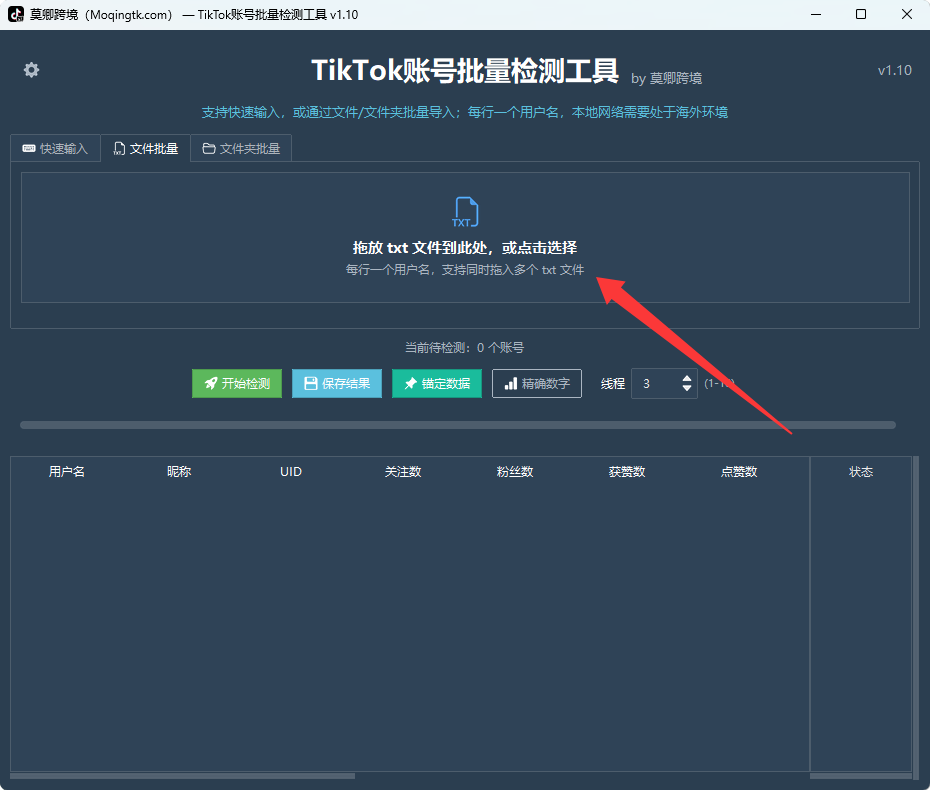Click the detection progress bar
The width and height of the screenshot is (930, 790).
[x=458, y=425]
